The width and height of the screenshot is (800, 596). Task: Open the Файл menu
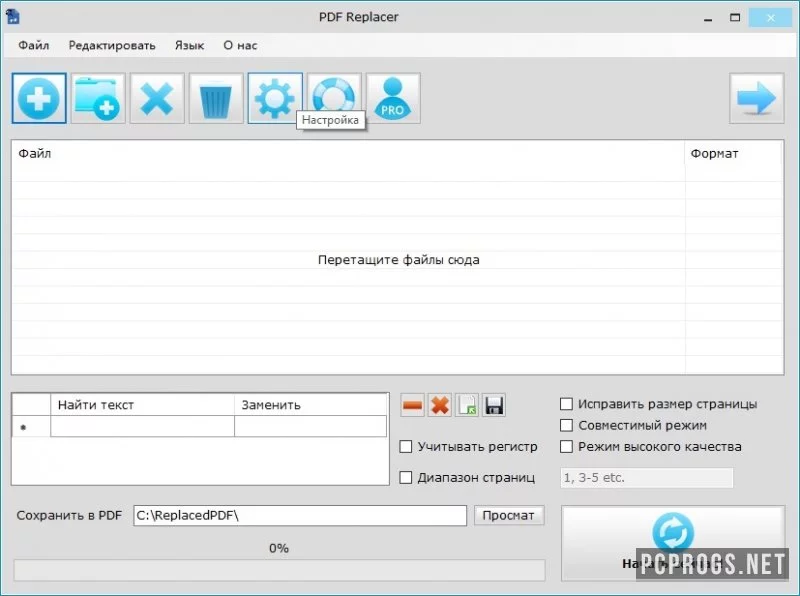coord(34,45)
